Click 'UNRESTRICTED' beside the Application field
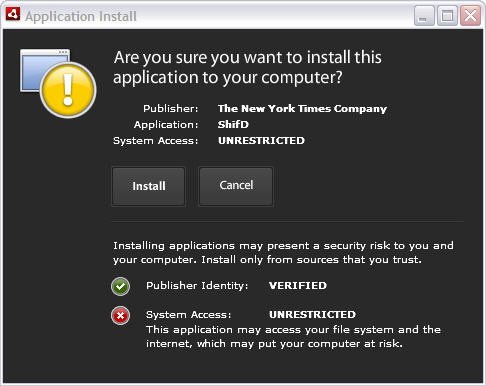This screenshot has height=386, width=486. click(x=261, y=140)
